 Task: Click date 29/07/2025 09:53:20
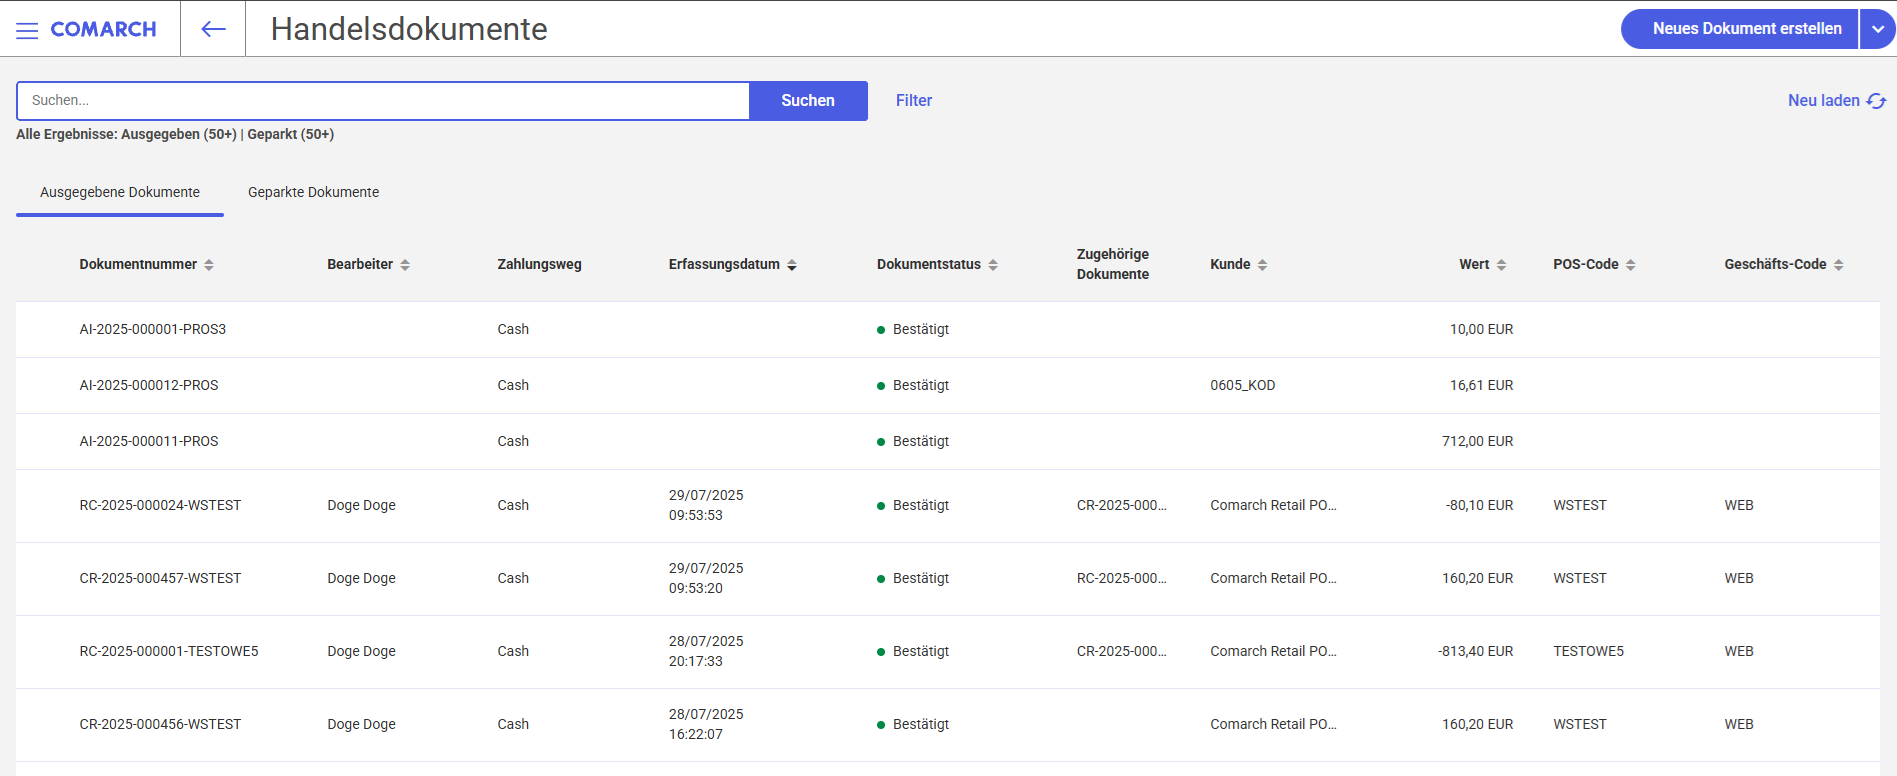click(x=706, y=578)
